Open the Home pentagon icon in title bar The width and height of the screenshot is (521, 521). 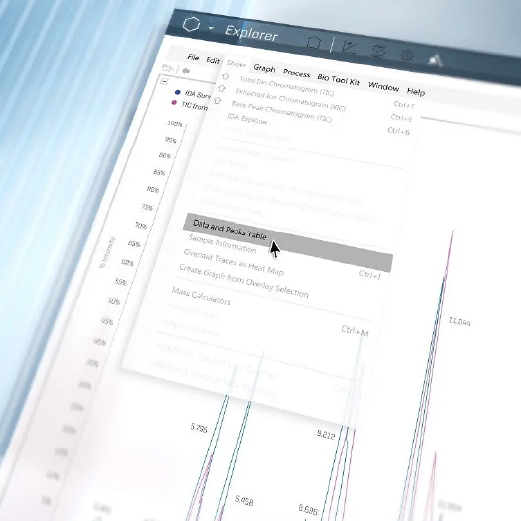click(x=313, y=43)
